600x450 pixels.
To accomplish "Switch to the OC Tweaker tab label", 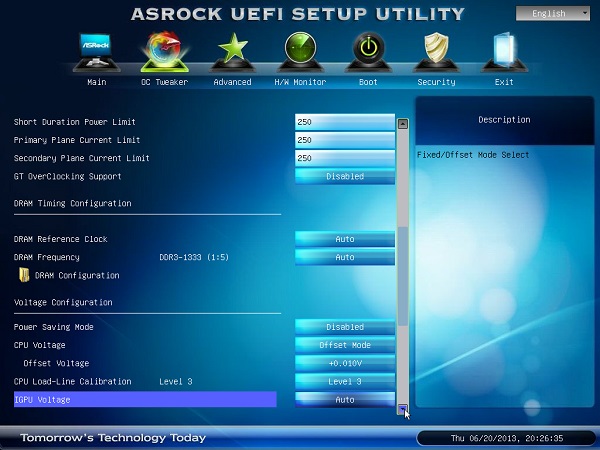I will [165, 82].
